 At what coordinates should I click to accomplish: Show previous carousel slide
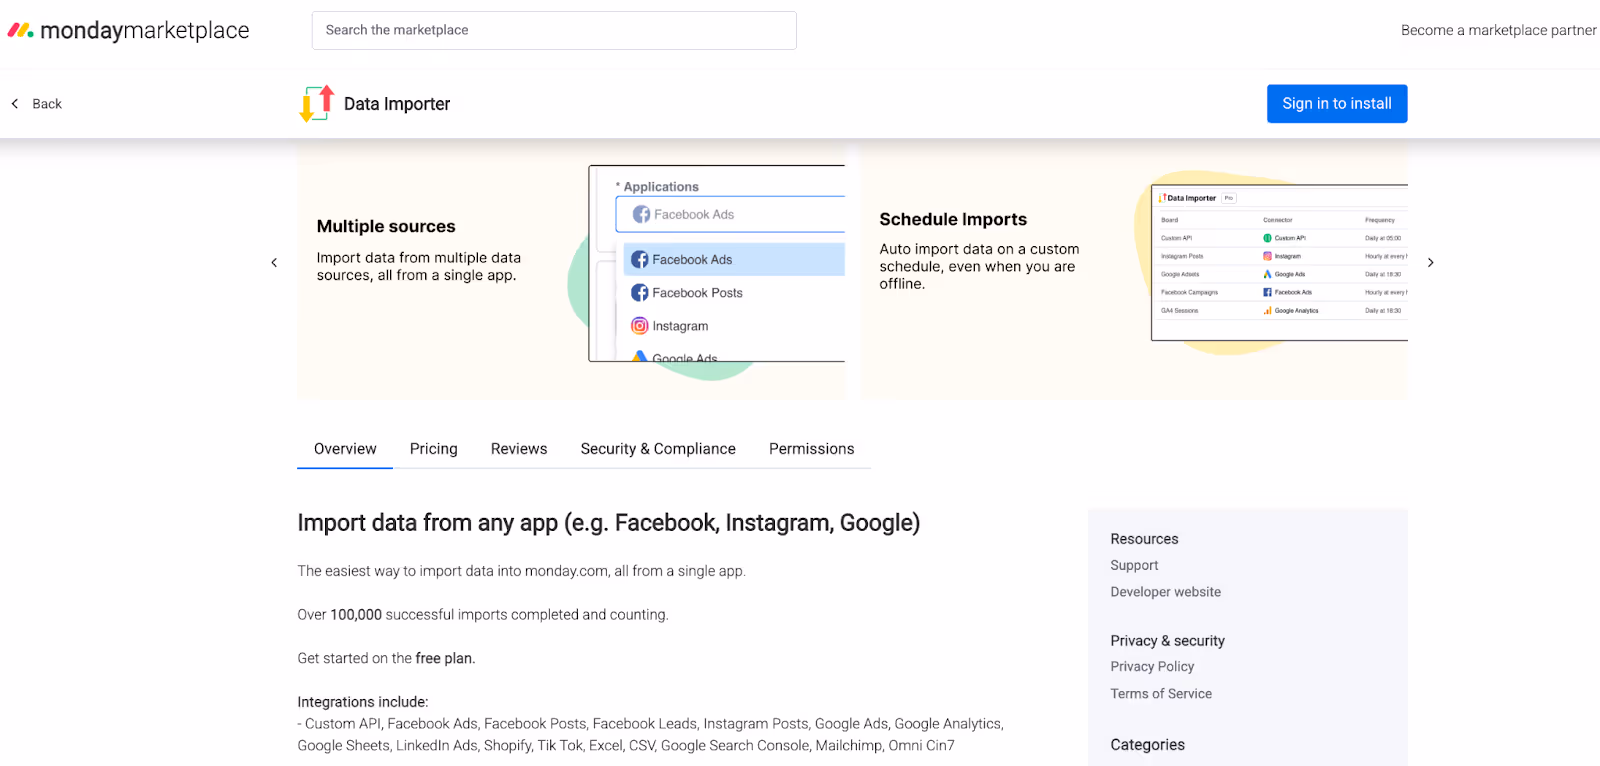pos(274,263)
